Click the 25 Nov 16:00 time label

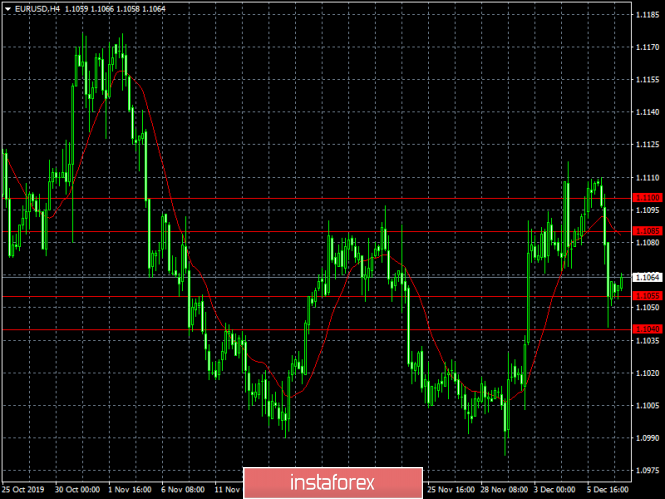pos(451,490)
